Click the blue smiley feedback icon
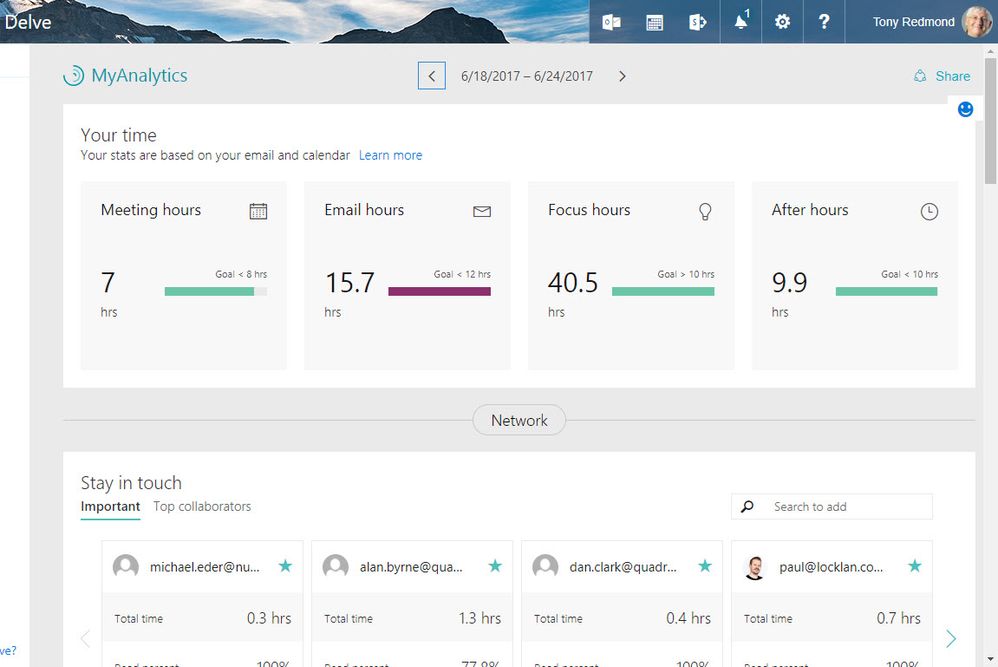Viewport: 998px width, 667px height. click(x=966, y=109)
